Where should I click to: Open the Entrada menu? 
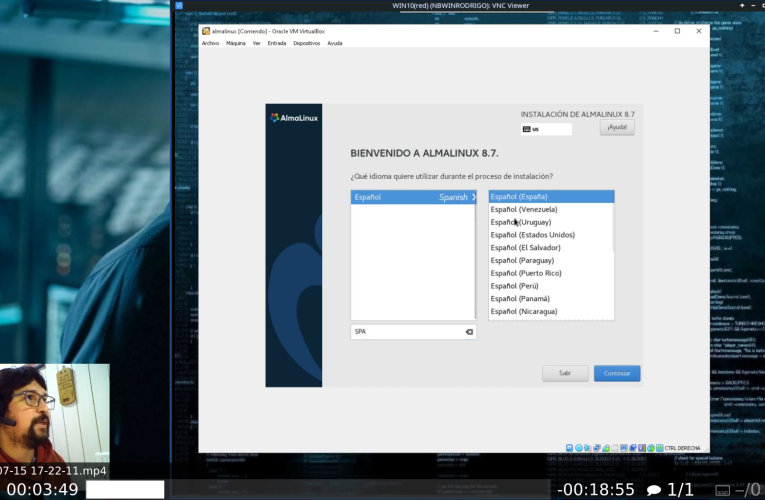pyautogui.click(x=277, y=43)
